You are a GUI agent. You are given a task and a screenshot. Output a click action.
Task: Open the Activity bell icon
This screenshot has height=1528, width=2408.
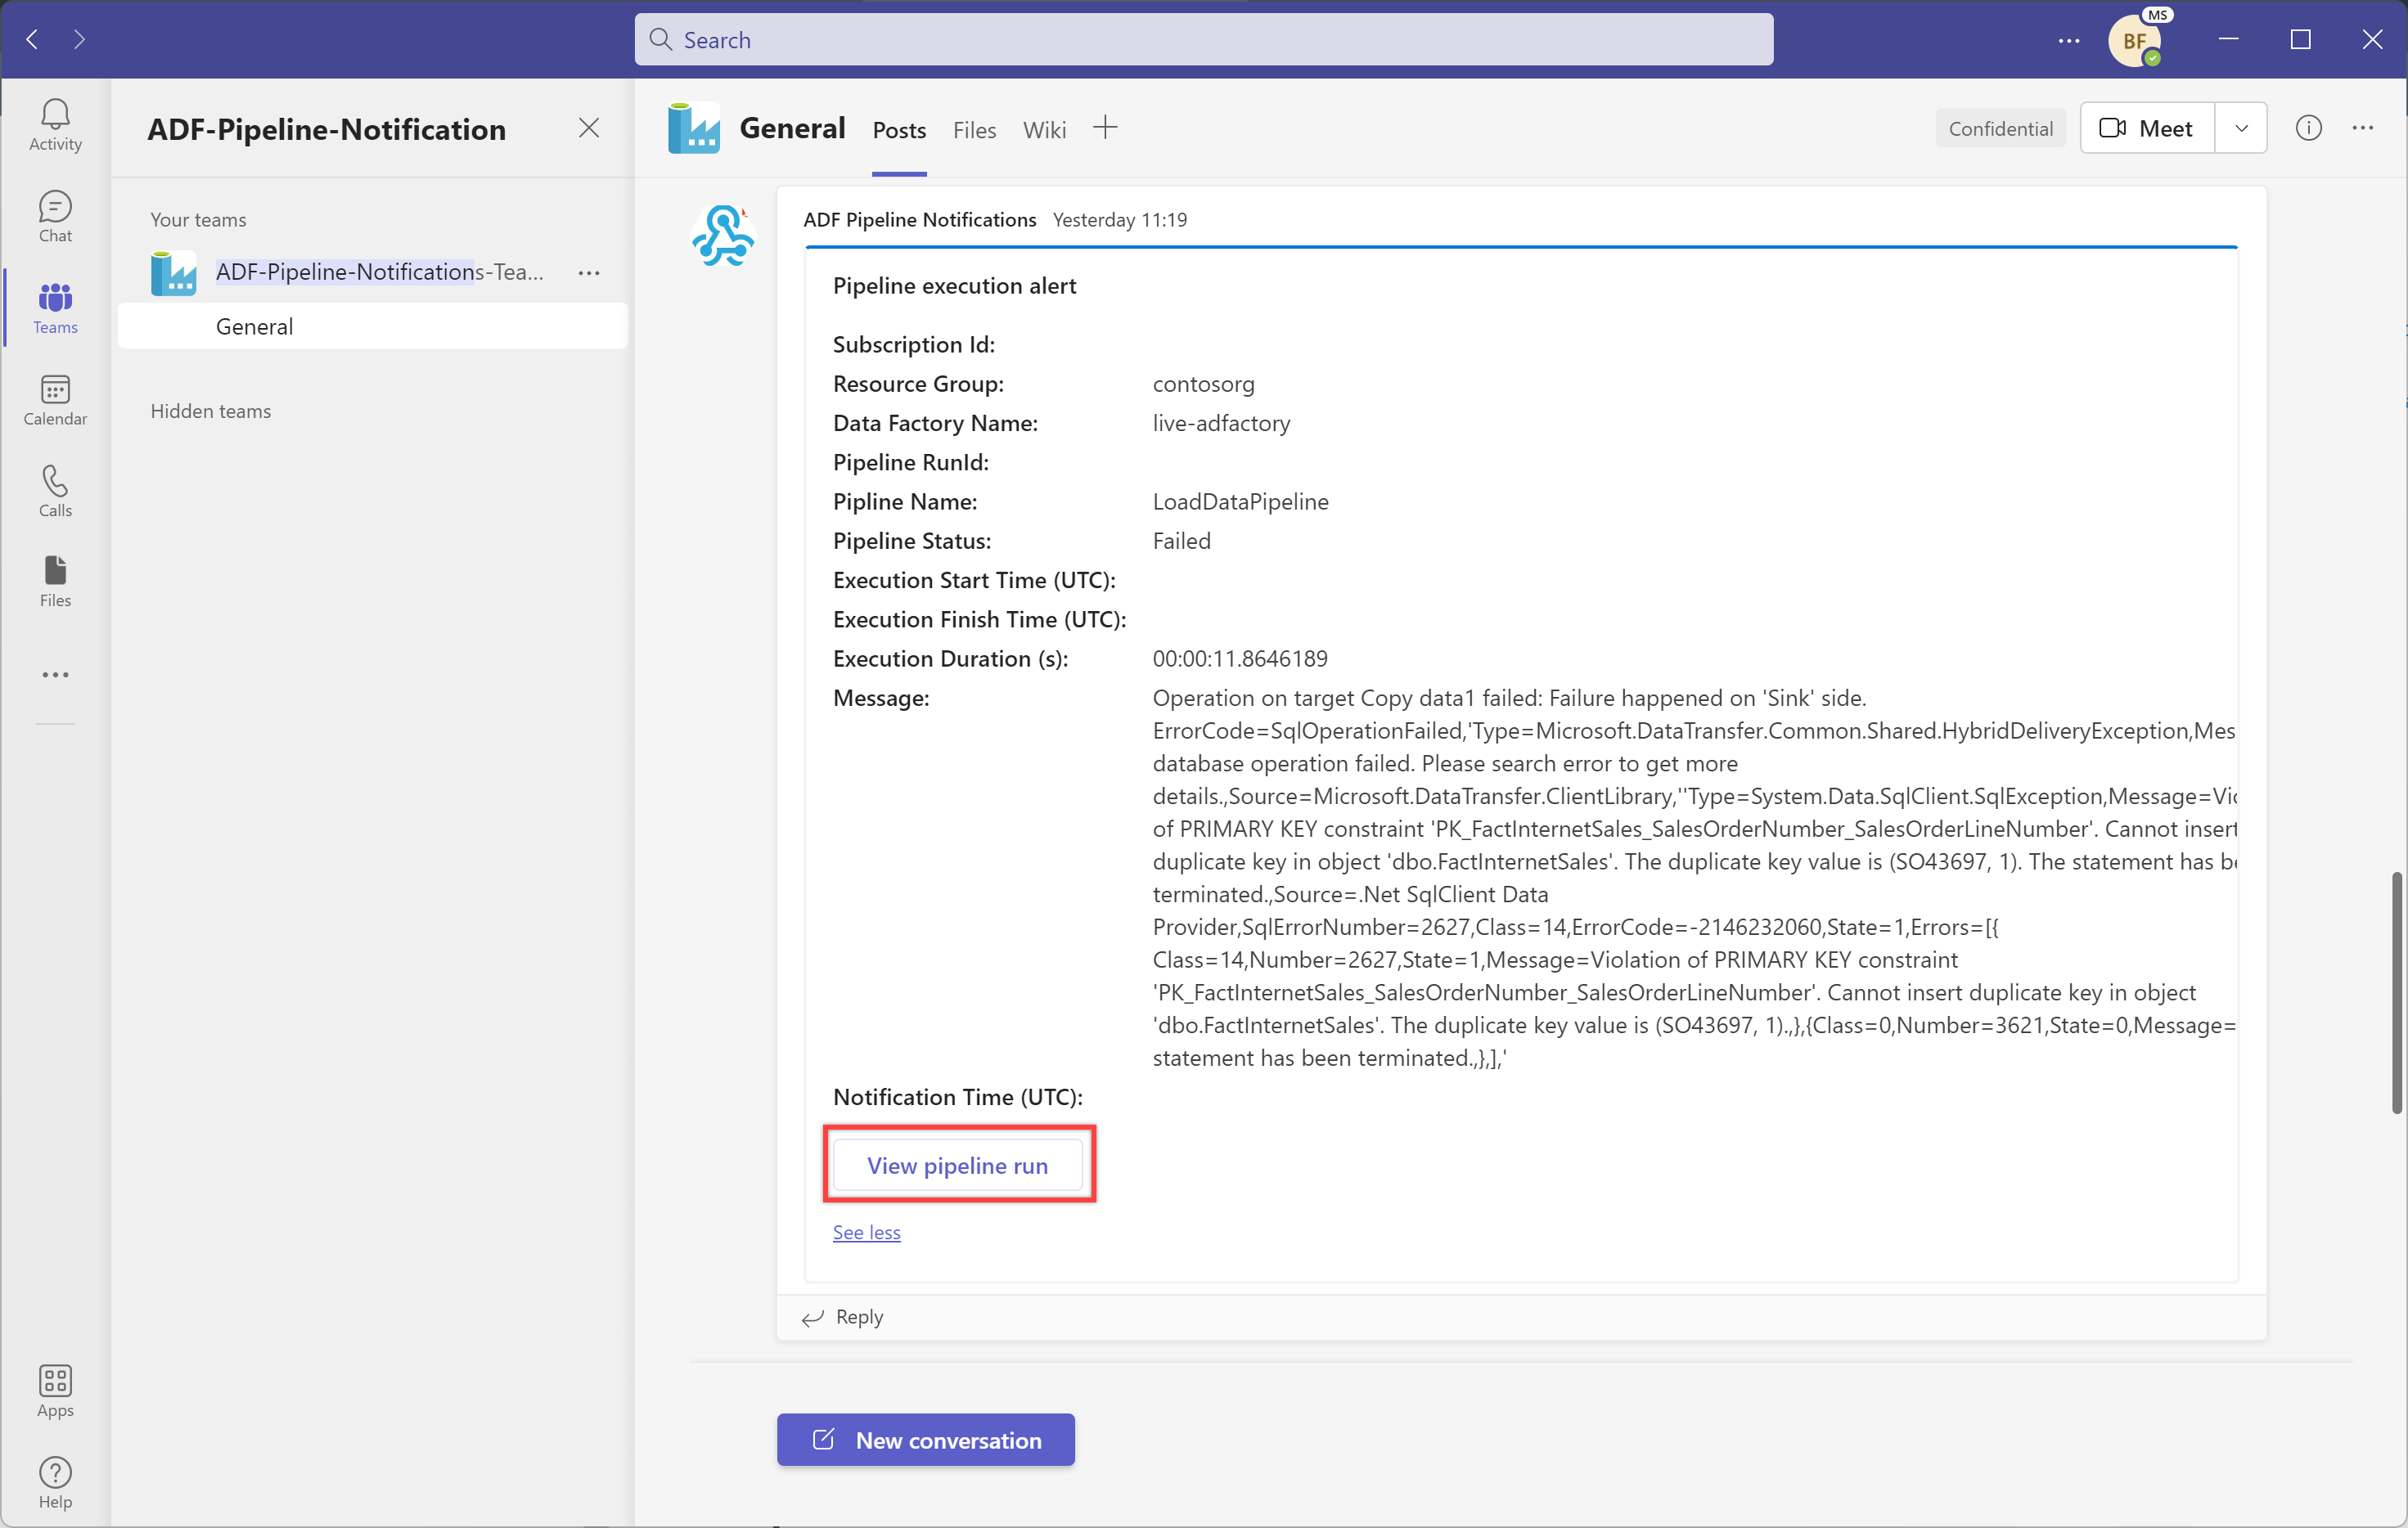pyautogui.click(x=55, y=124)
